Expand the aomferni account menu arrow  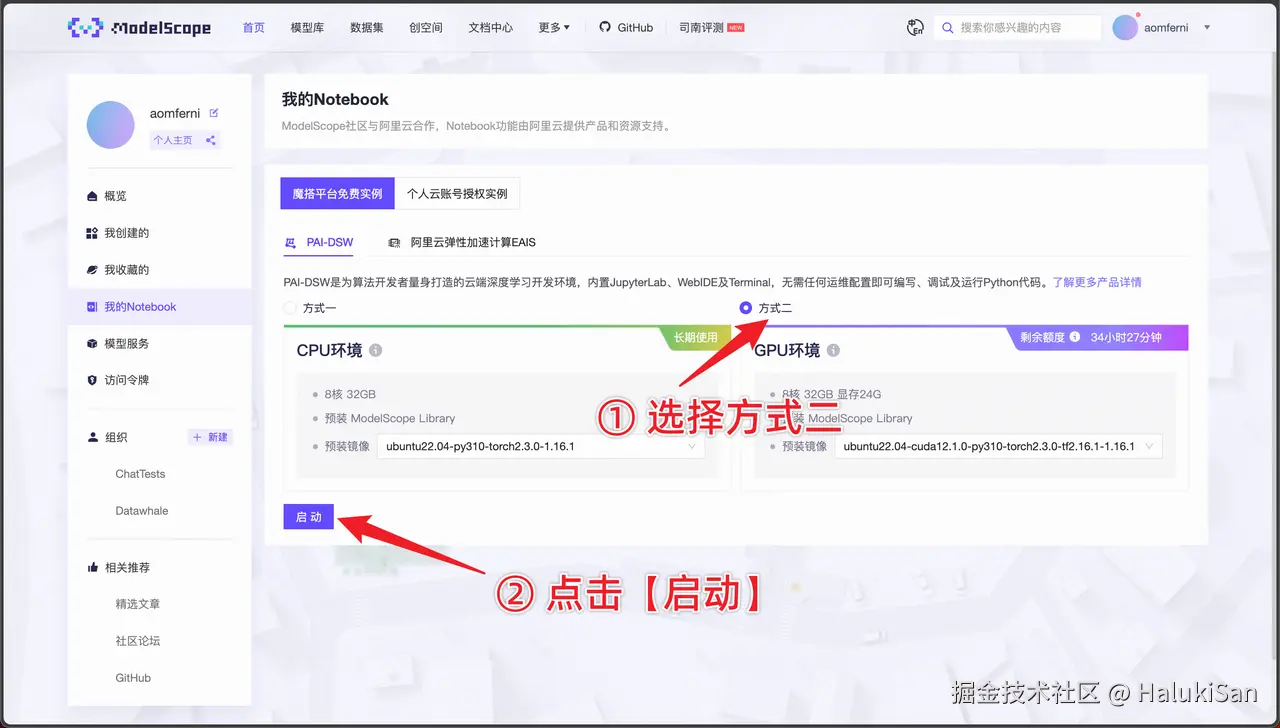click(x=1207, y=28)
